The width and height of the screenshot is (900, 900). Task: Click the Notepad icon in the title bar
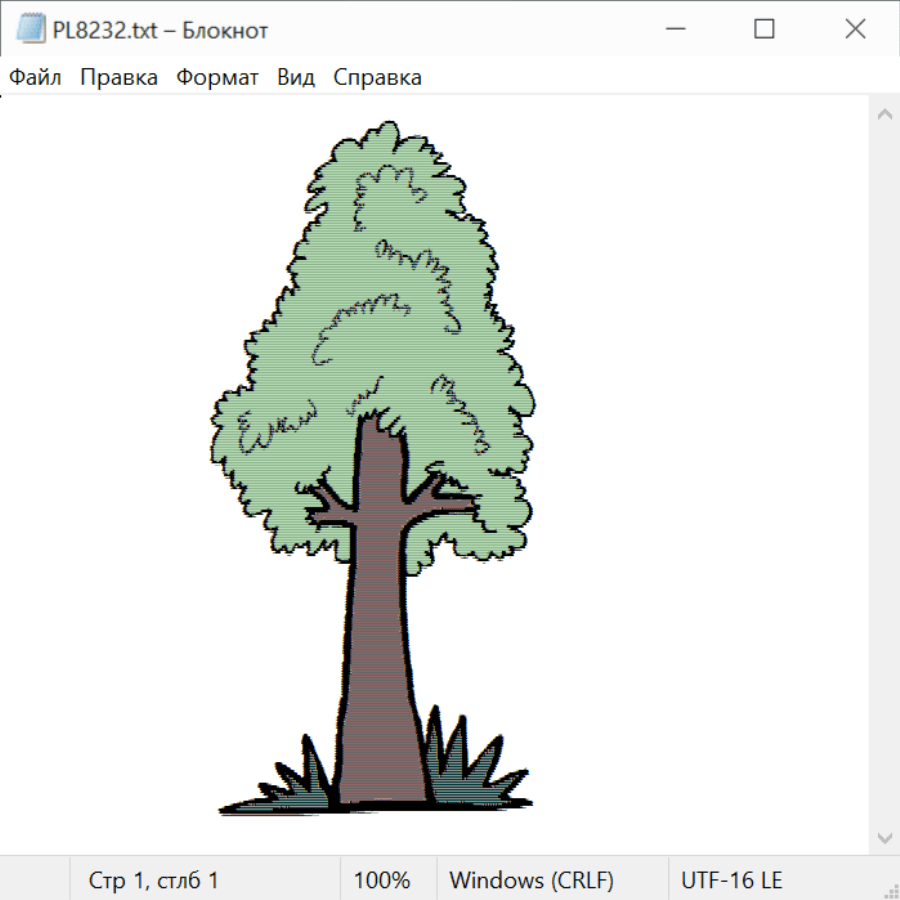pyautogui.click(x=31, y=30)
